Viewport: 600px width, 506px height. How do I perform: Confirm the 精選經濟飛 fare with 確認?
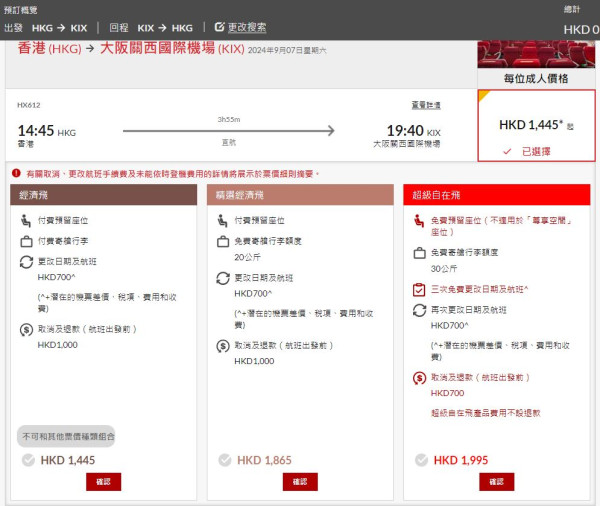tap(300, 482)
